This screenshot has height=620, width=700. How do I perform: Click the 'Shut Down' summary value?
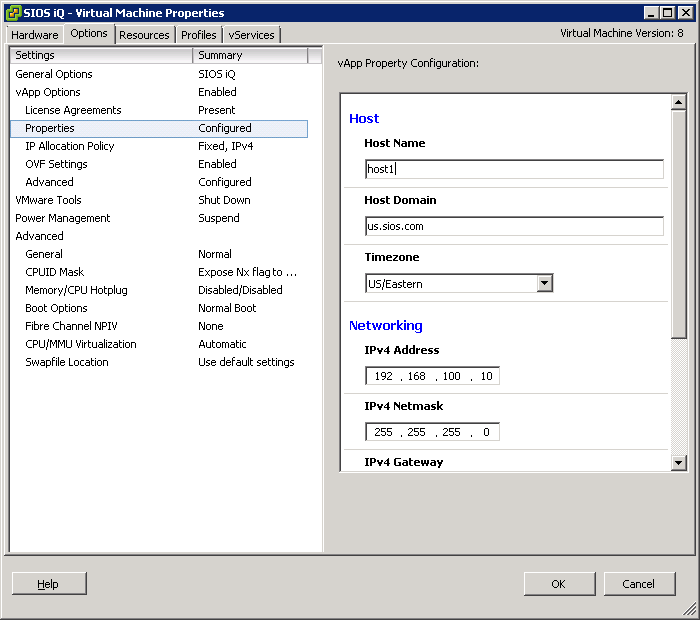[224, 200]
